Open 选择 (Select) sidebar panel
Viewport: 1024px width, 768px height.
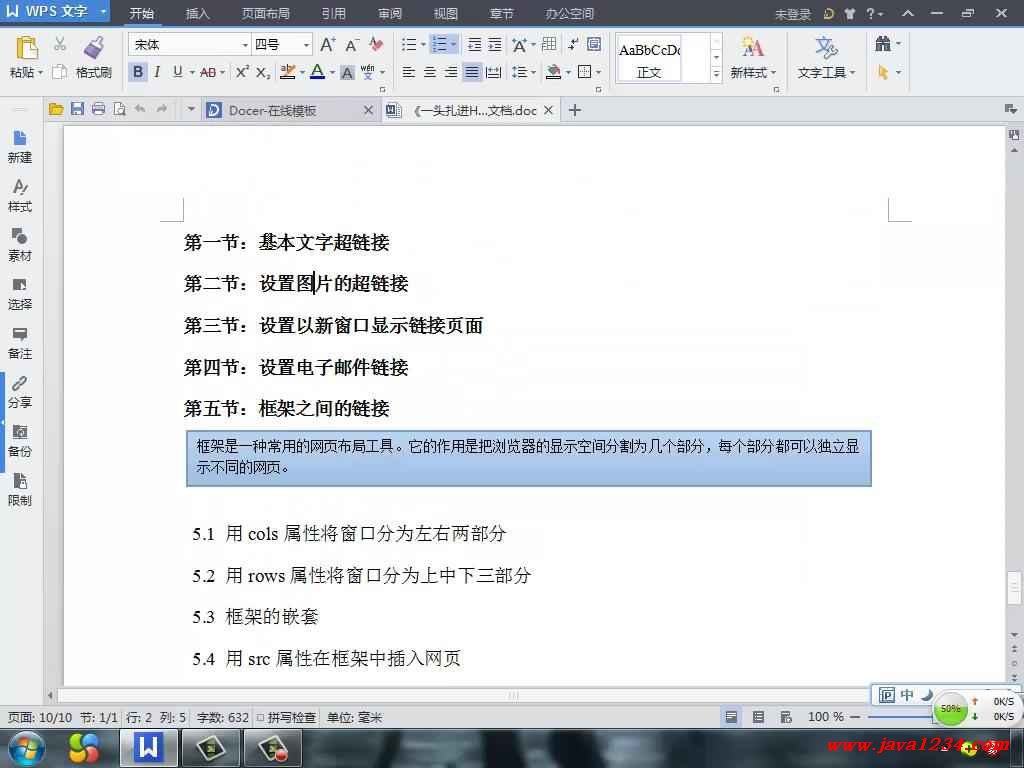point(20,294)
